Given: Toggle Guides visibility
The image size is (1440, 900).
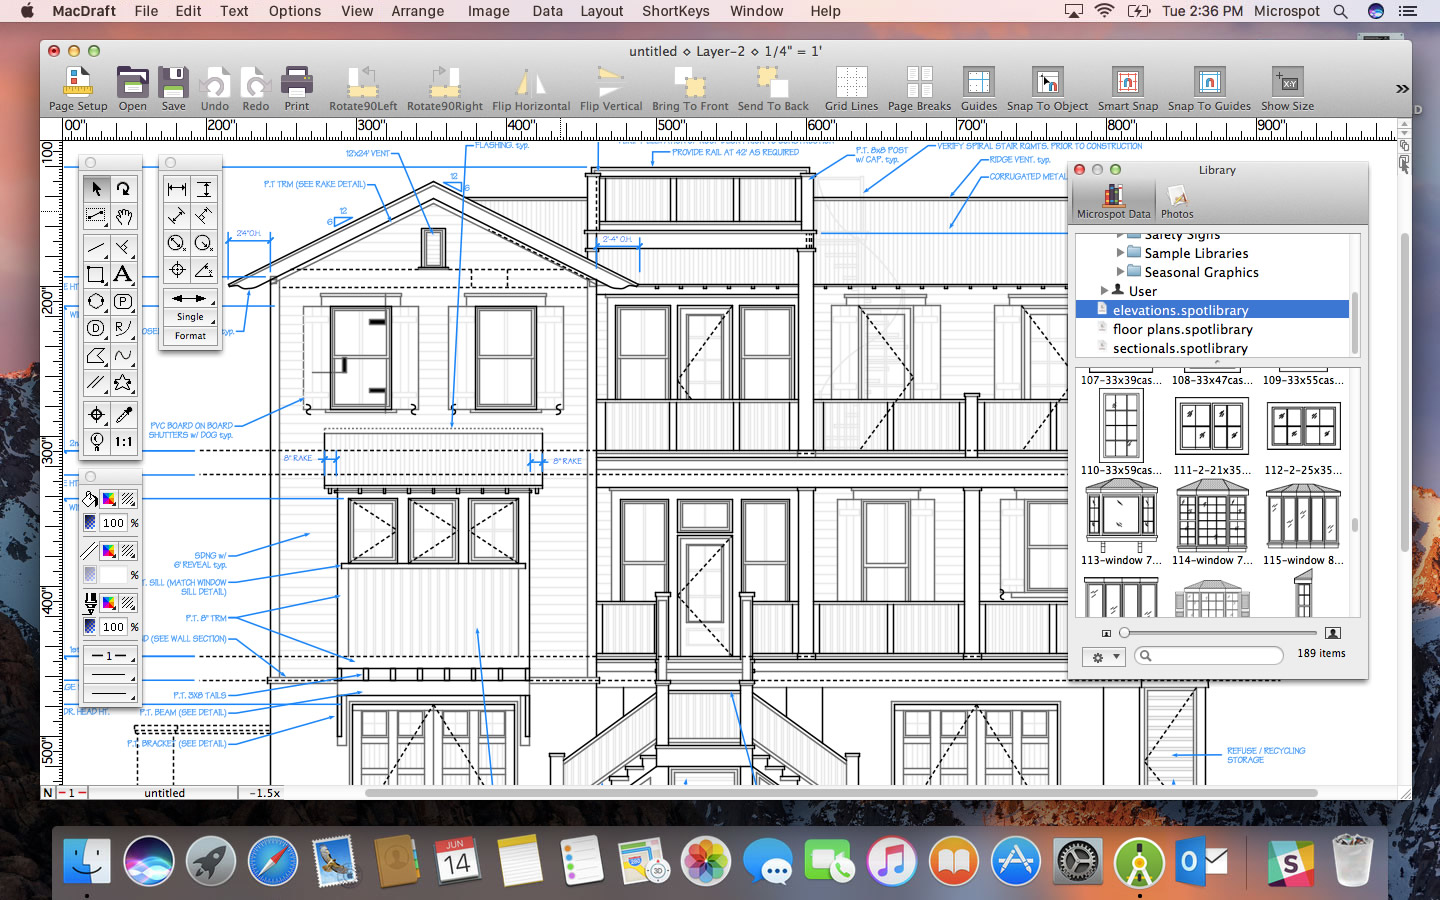Looking at the screenshot, I should tap(979, 89).
